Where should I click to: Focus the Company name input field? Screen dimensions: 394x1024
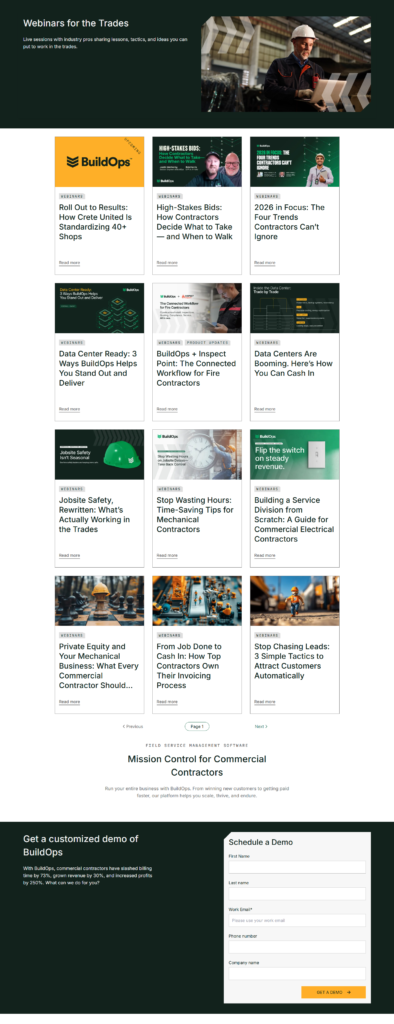(x=297, y=974)
